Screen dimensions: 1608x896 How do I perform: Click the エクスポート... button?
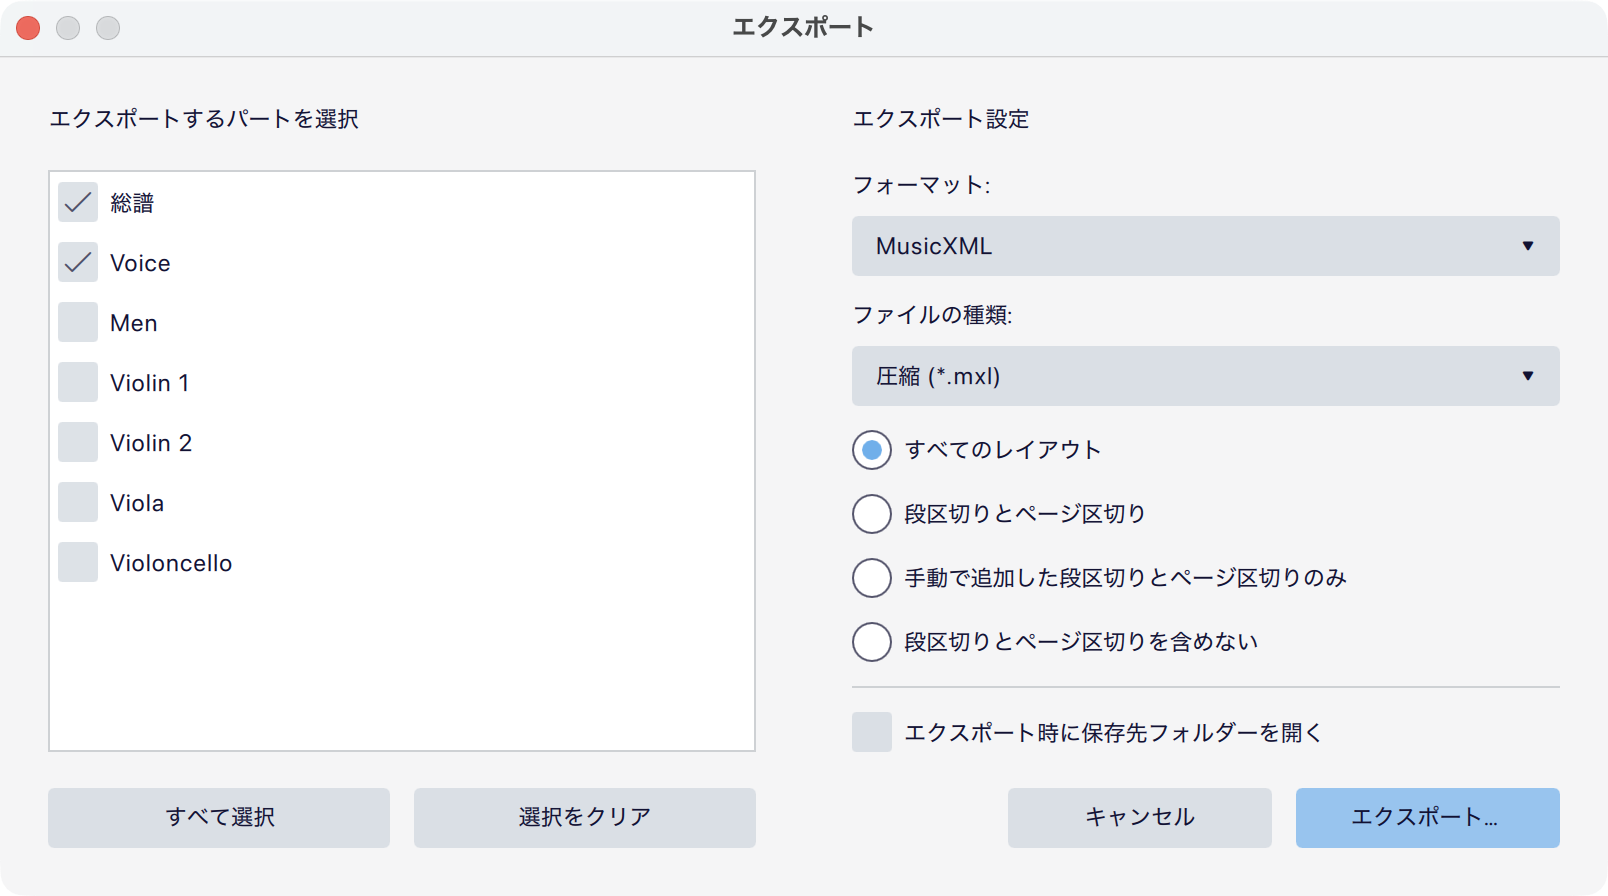pos(1428,818)
